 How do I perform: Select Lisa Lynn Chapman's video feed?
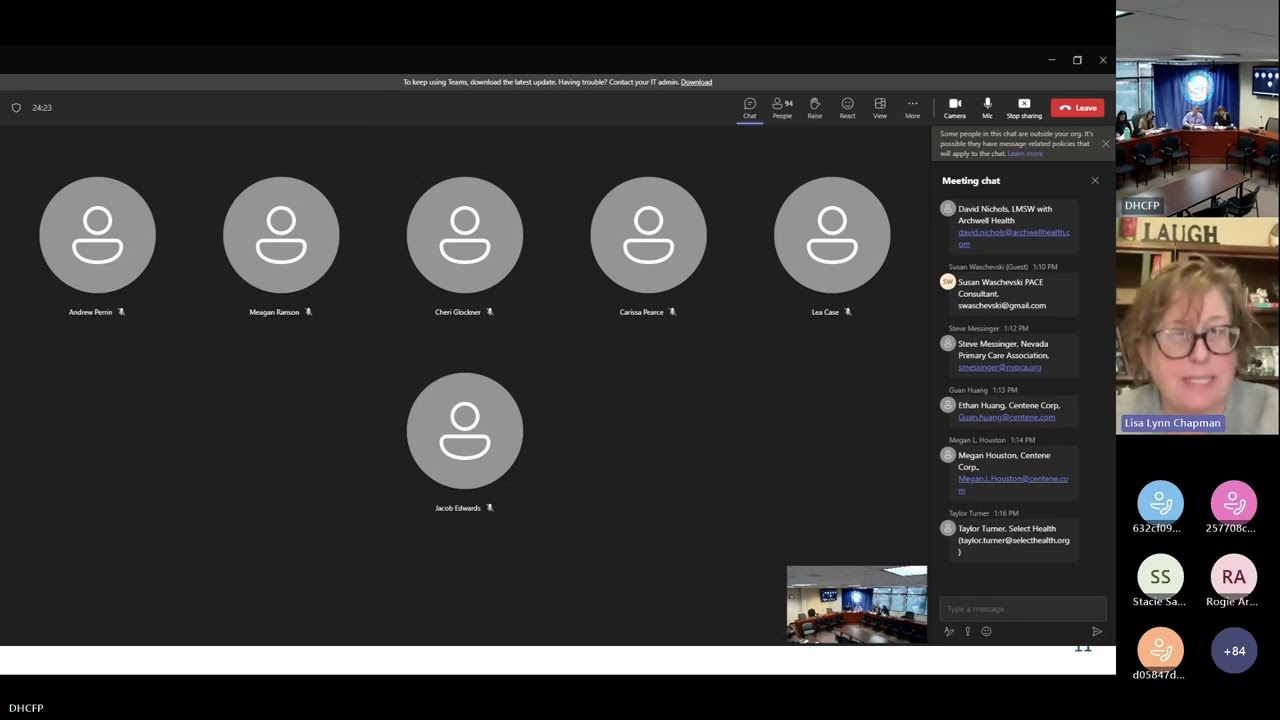pos(1198,326)
